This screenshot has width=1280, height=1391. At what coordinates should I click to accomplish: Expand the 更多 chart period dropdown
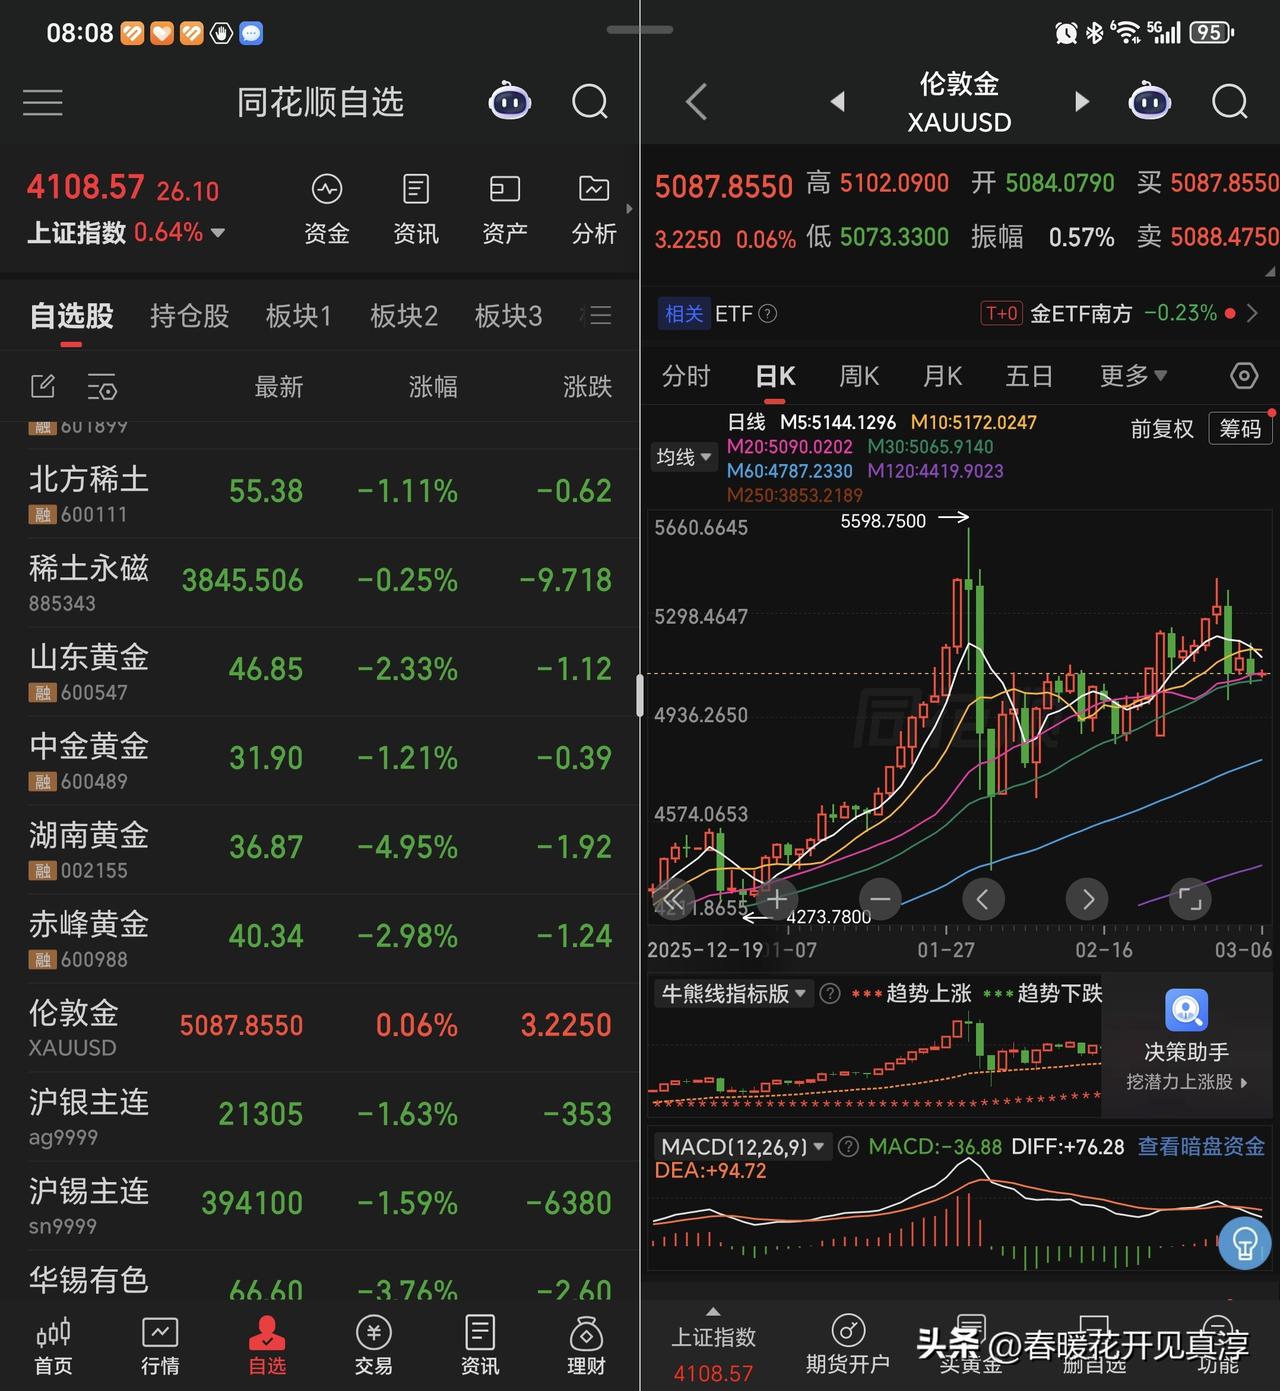click(1131, 375)
